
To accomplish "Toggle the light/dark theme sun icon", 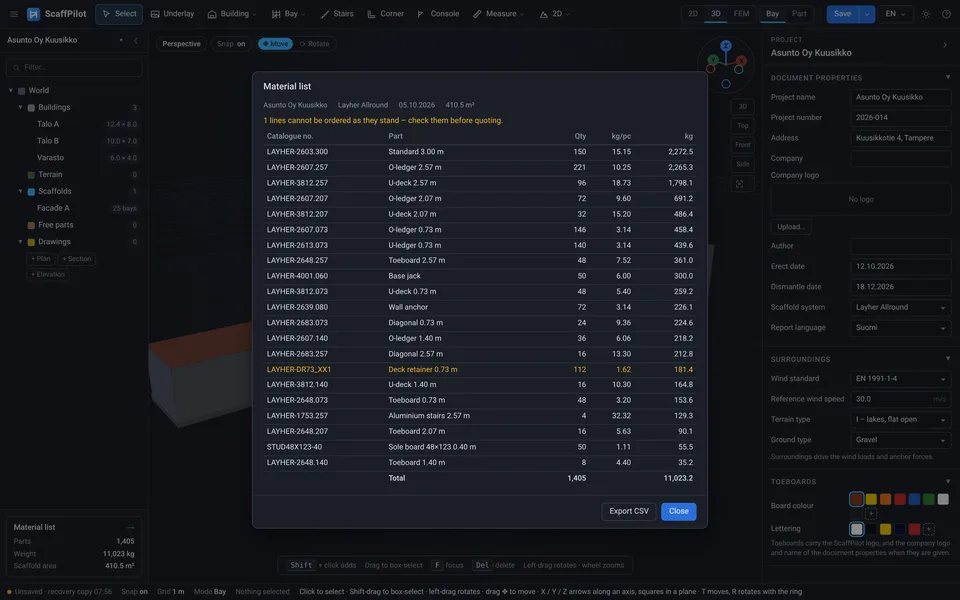I will coord(926,14).
